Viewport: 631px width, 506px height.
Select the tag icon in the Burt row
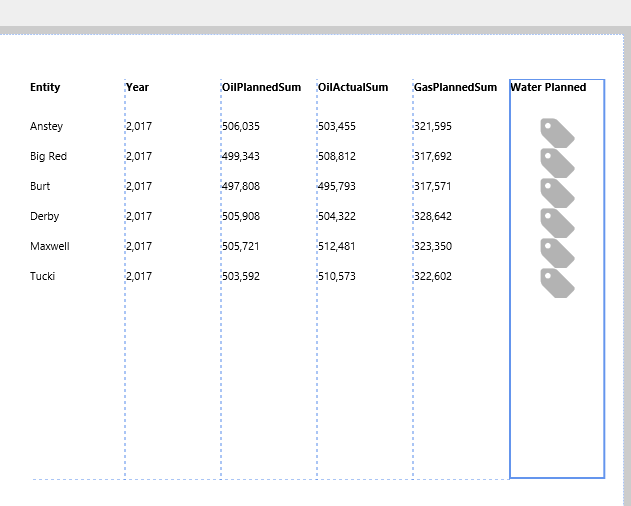coord(557,192)
